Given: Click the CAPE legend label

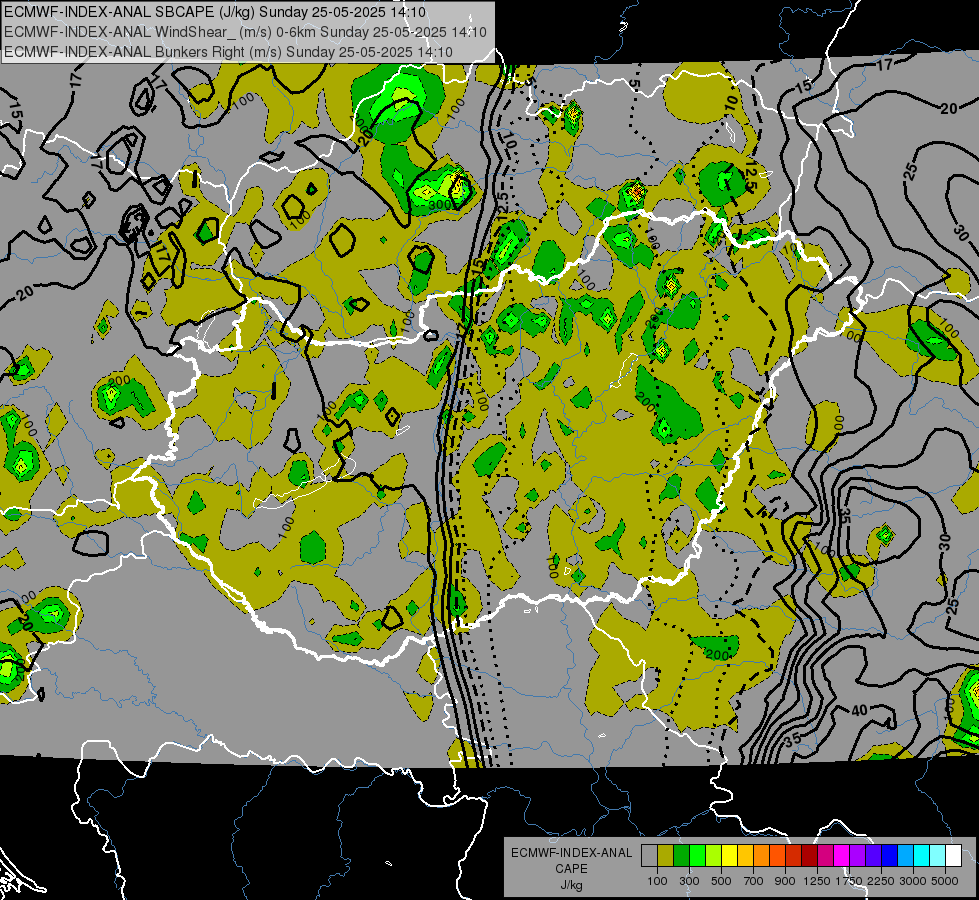Looking at the screenshot, I should coord(571,869).
